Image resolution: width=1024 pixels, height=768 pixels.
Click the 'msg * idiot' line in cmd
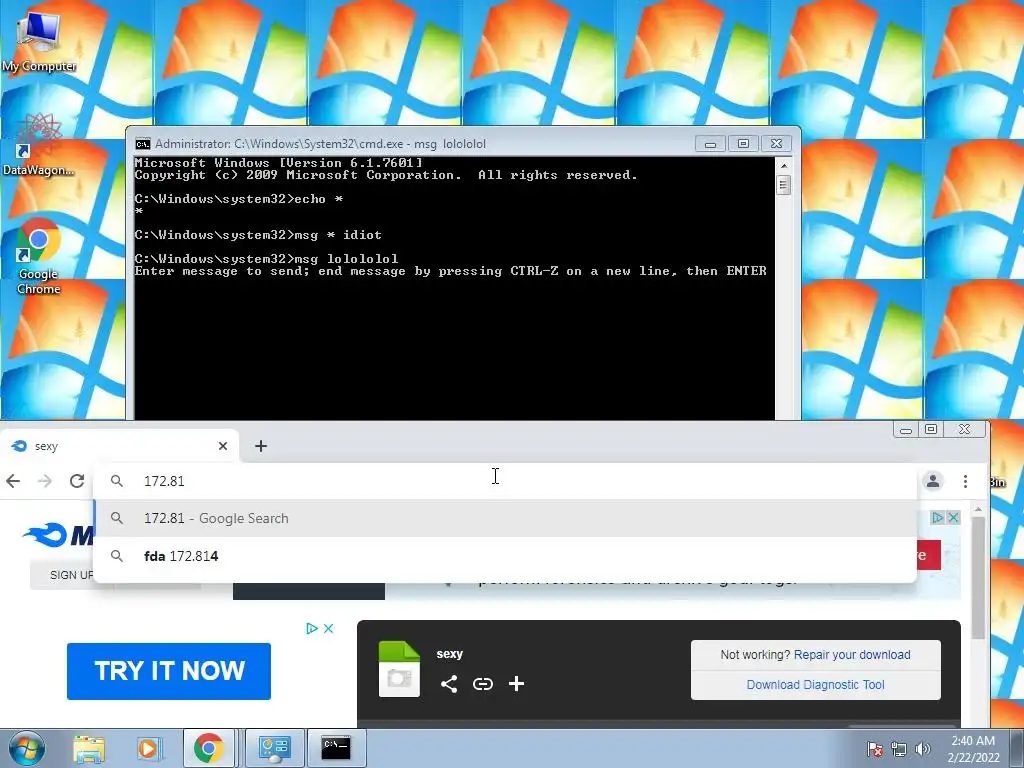coord(258,235)
